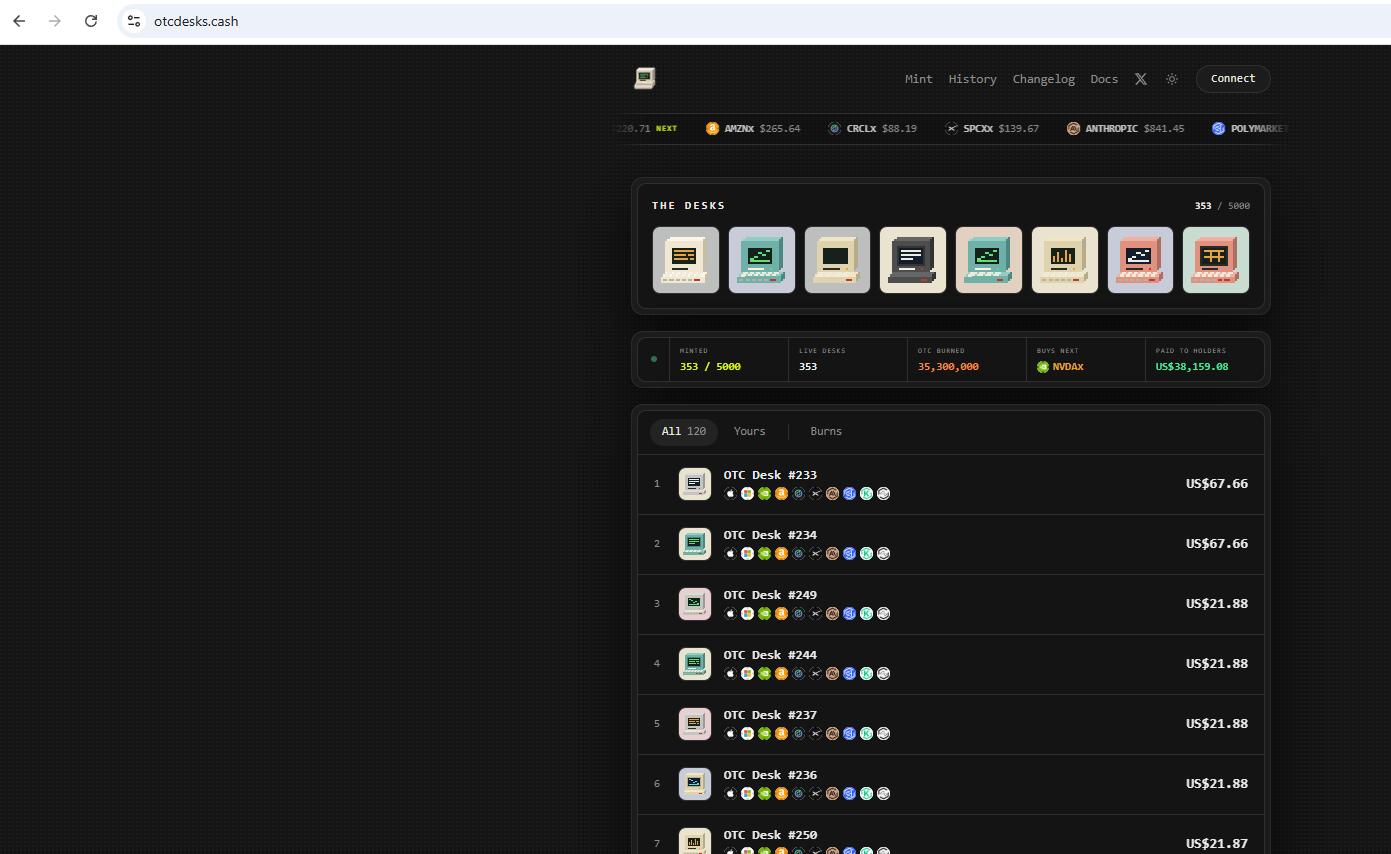Image resolution: width=1391 pixels, height=854 pixels.
Task: Click the dark gray computer desk thumbnail
Action: click(x=913, y=260)
